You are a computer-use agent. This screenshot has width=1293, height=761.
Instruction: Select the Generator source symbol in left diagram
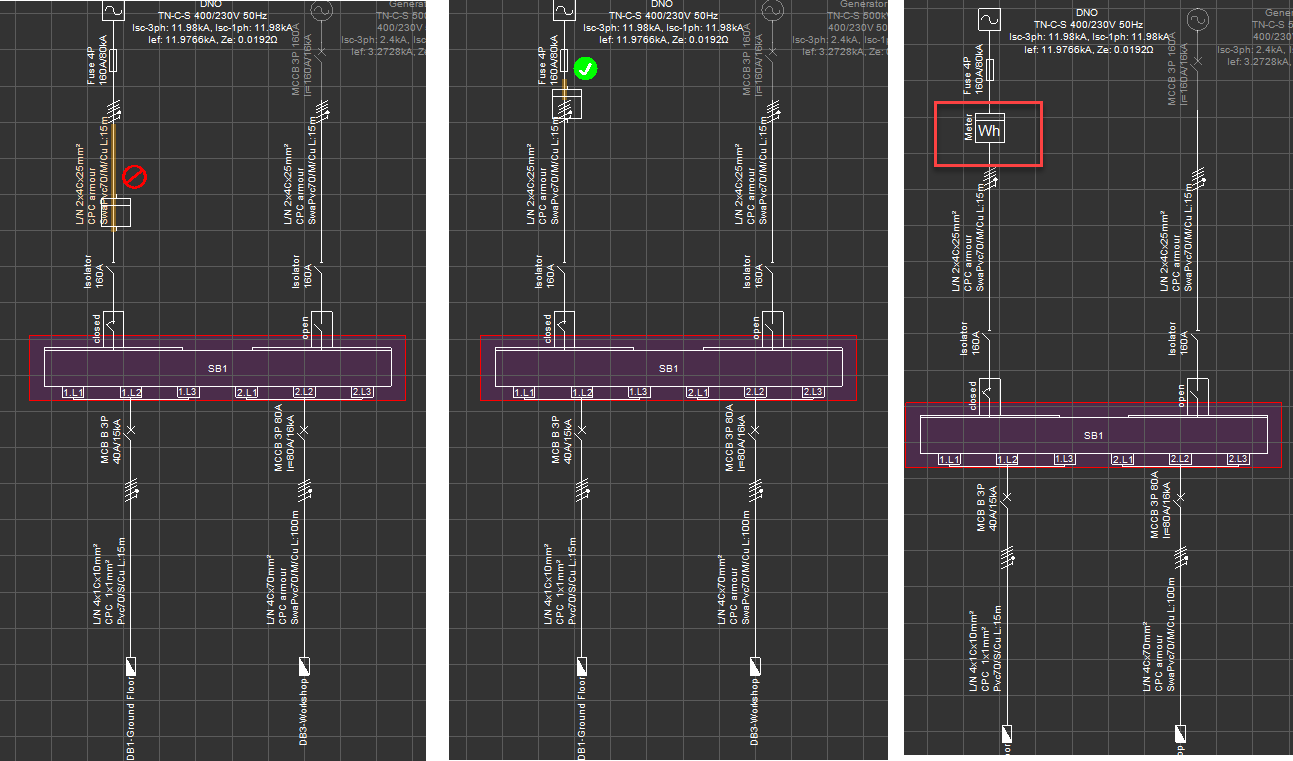[321, 10]
